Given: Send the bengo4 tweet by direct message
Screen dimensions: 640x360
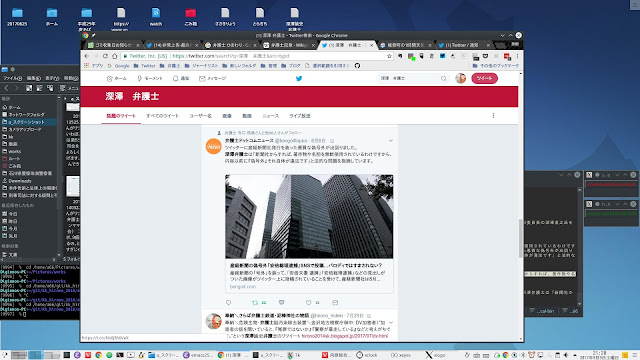Looking at the screenshot, I should 335,302.
